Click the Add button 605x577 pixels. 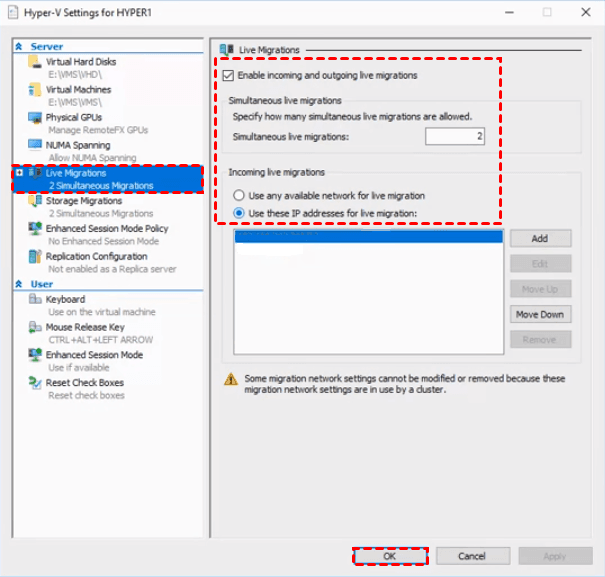tap(541, 239)
